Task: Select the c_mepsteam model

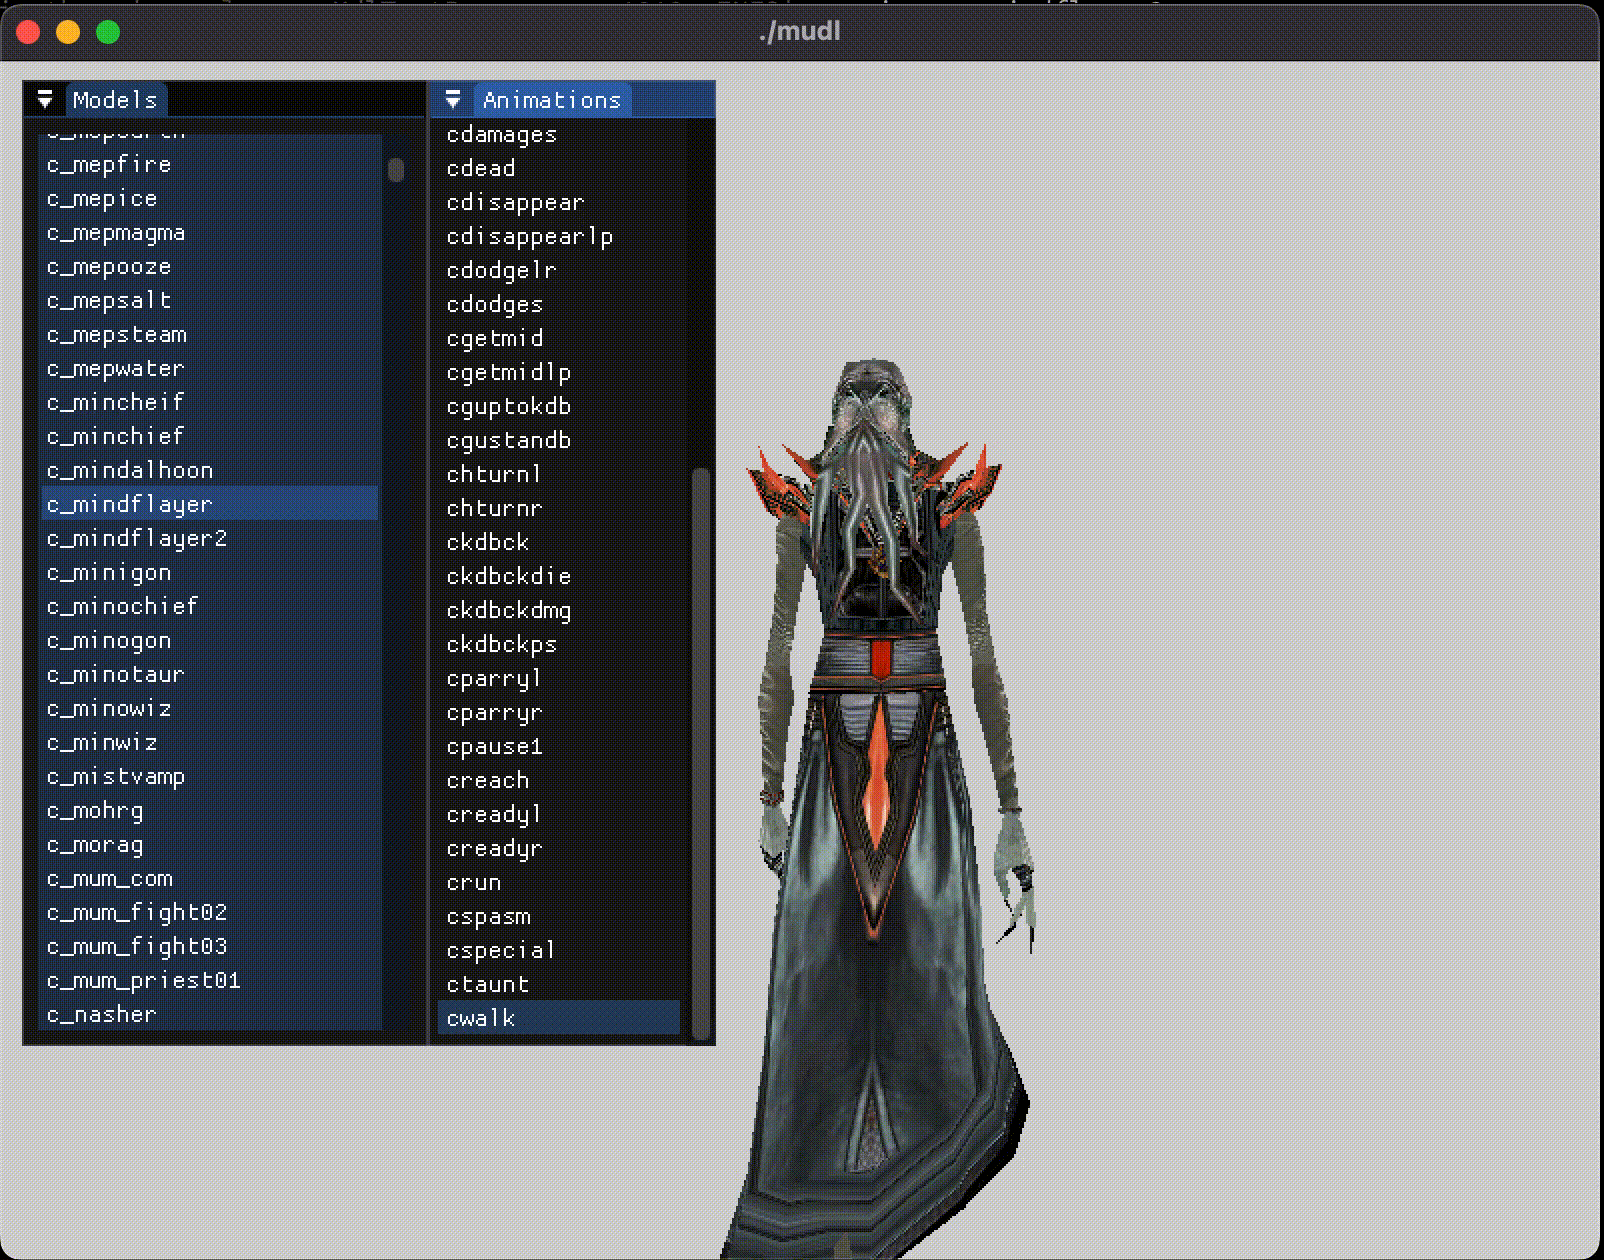Action: (210, 334)
